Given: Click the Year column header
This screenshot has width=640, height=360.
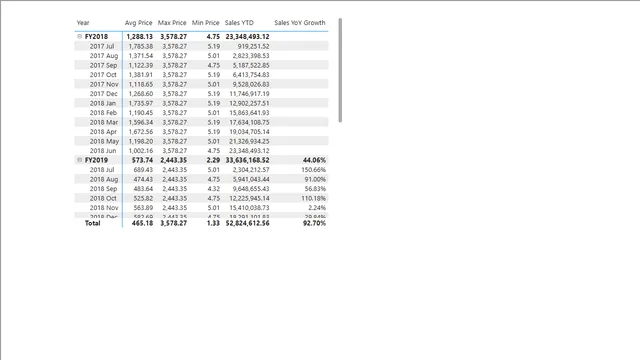Looking at the screenshot, I should pos(83,23).
